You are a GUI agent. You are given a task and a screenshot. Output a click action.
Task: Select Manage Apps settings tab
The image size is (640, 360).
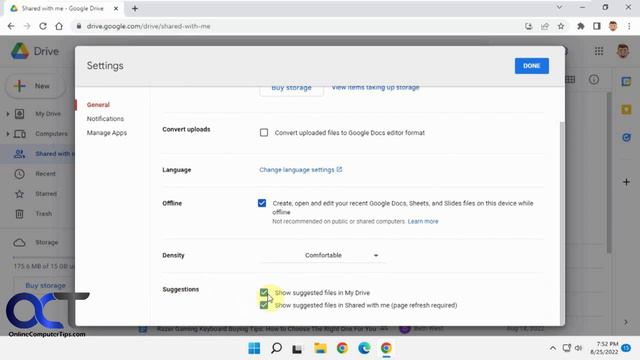[x=107, y=133]
